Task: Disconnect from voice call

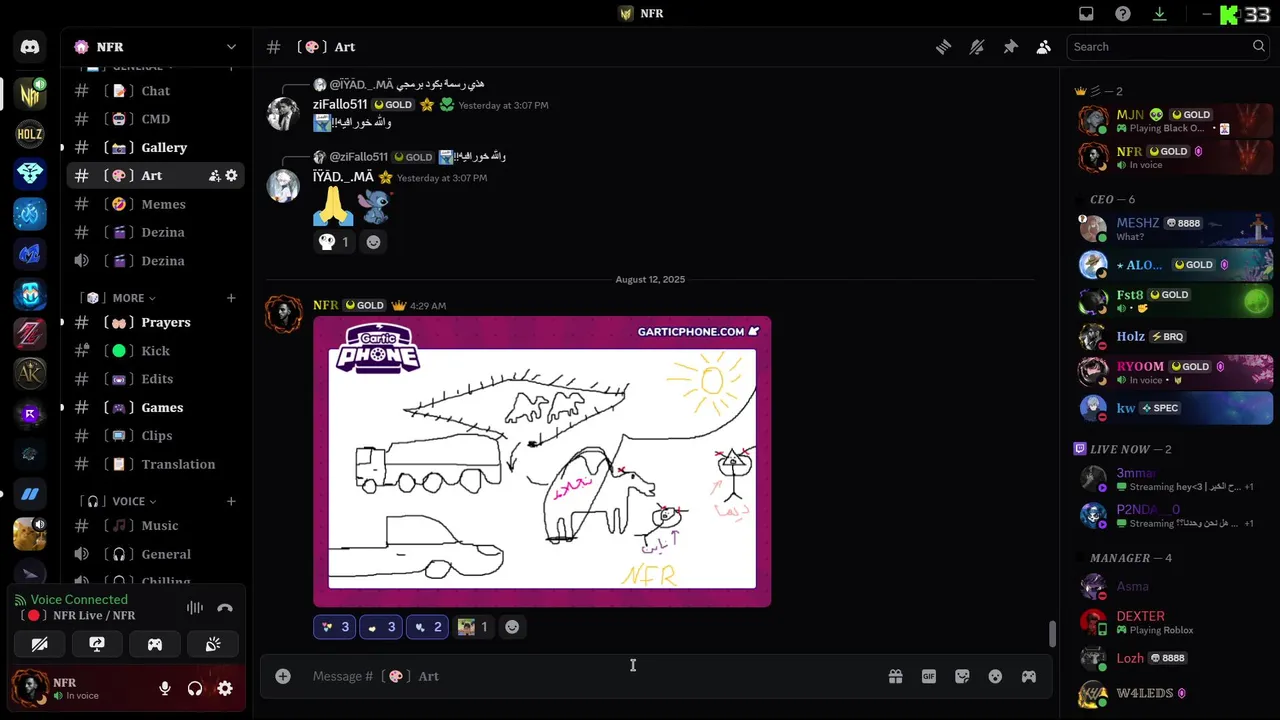Action: [225, 607]
